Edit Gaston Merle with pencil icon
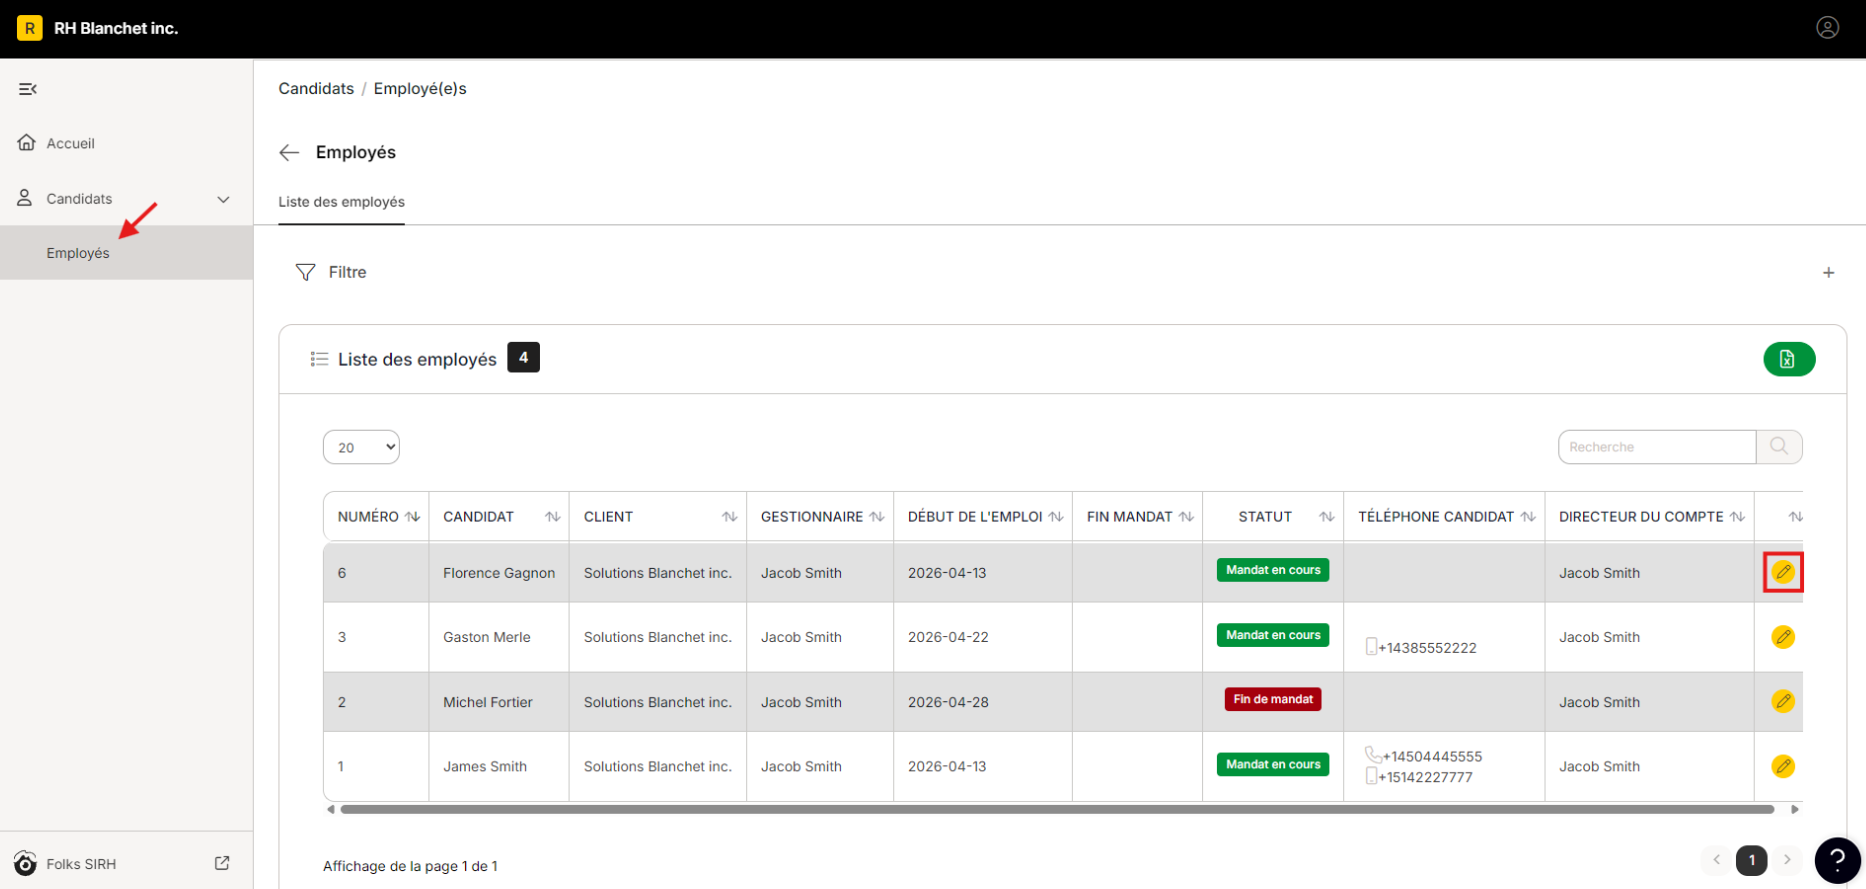The width and height of the screenshot is (1866, 889). (x=1783, y=637)
